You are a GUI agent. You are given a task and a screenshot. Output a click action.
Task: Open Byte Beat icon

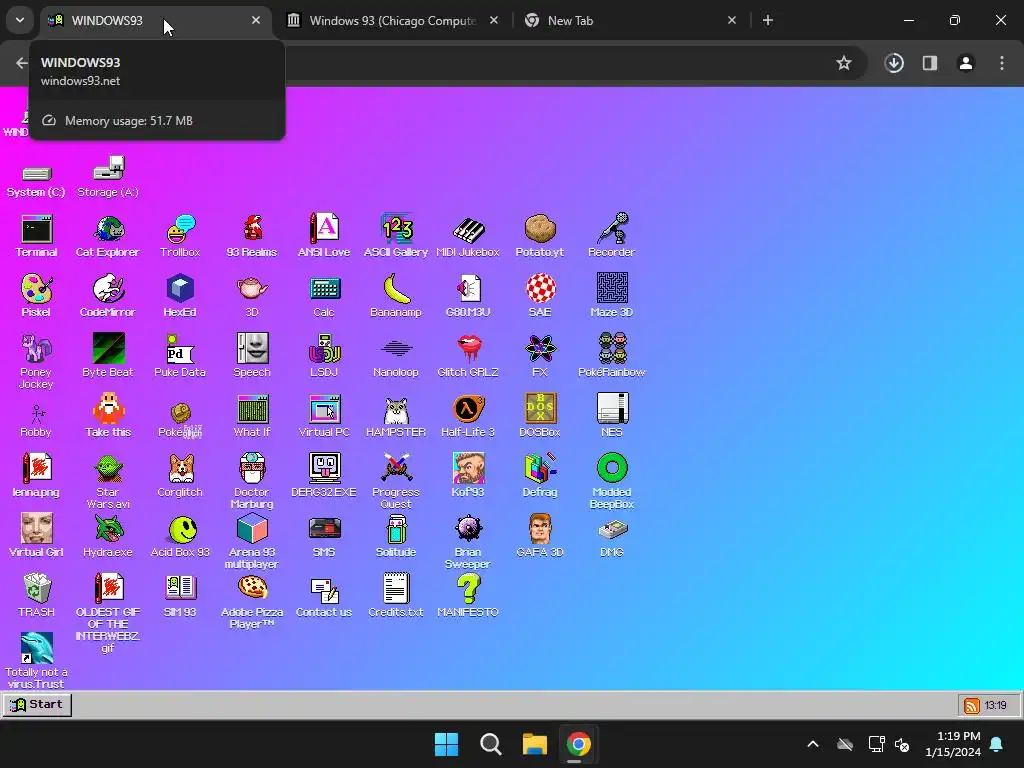(108, 356)
